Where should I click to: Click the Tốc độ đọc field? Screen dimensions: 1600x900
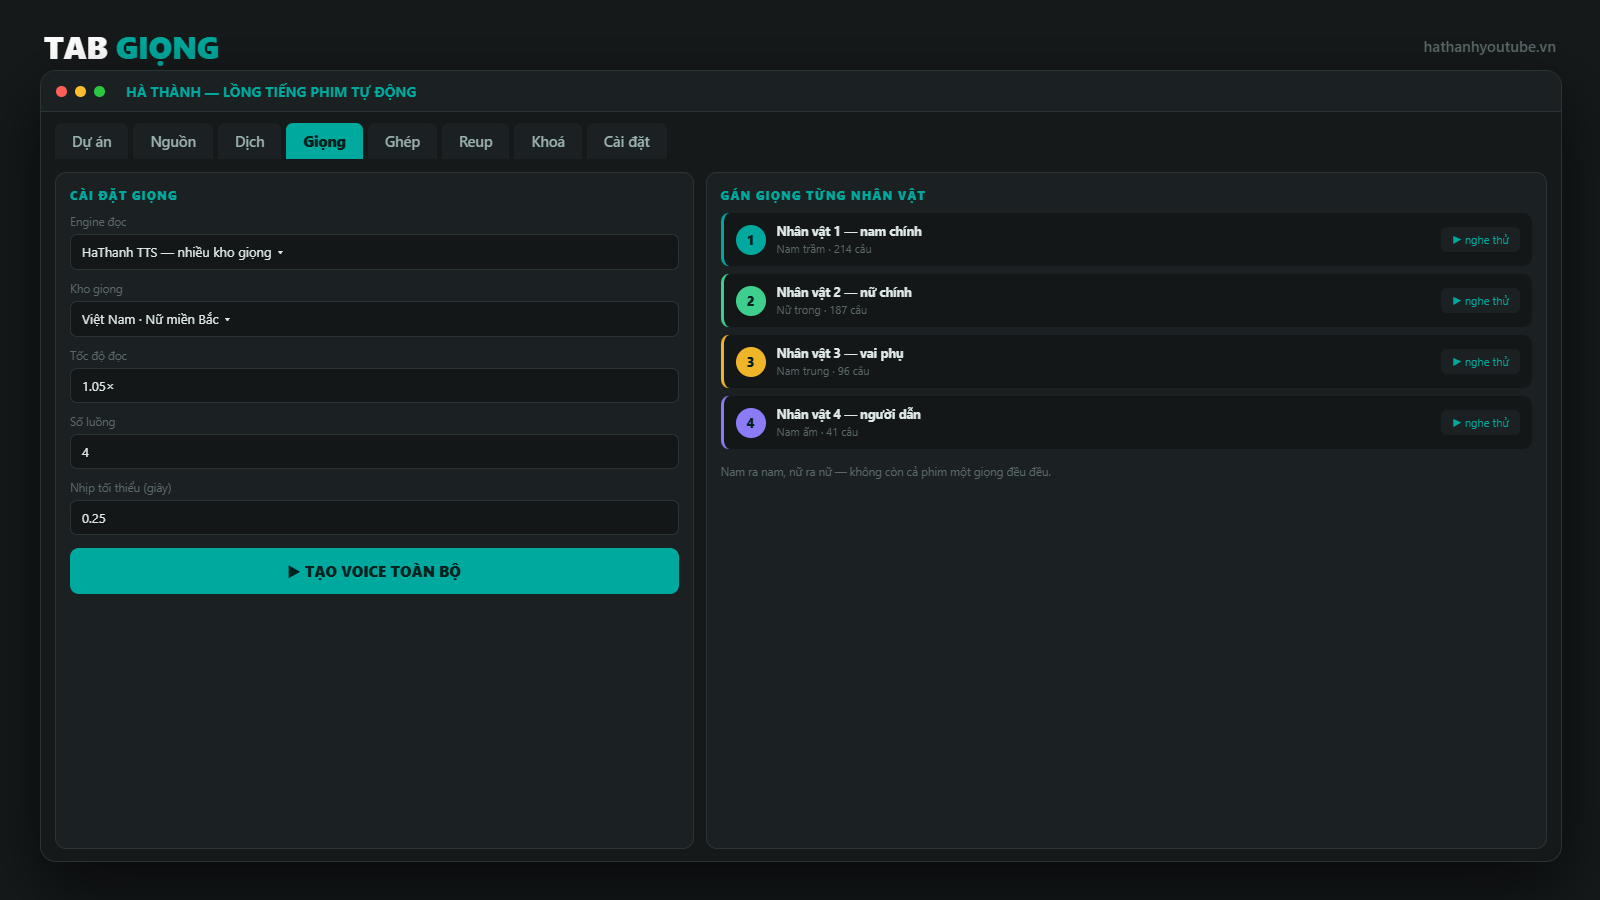(x=374, y=386)
